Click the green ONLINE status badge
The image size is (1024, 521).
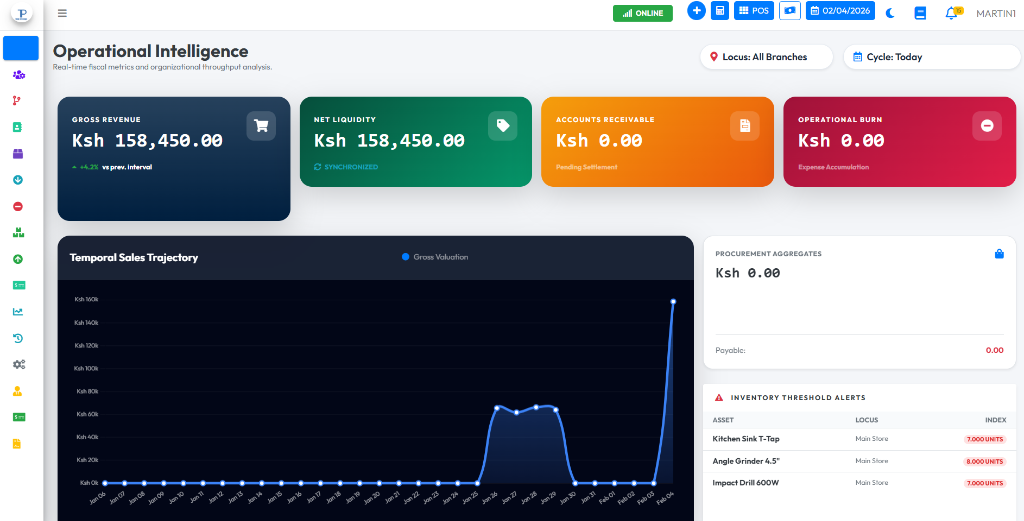click(643, 13)
